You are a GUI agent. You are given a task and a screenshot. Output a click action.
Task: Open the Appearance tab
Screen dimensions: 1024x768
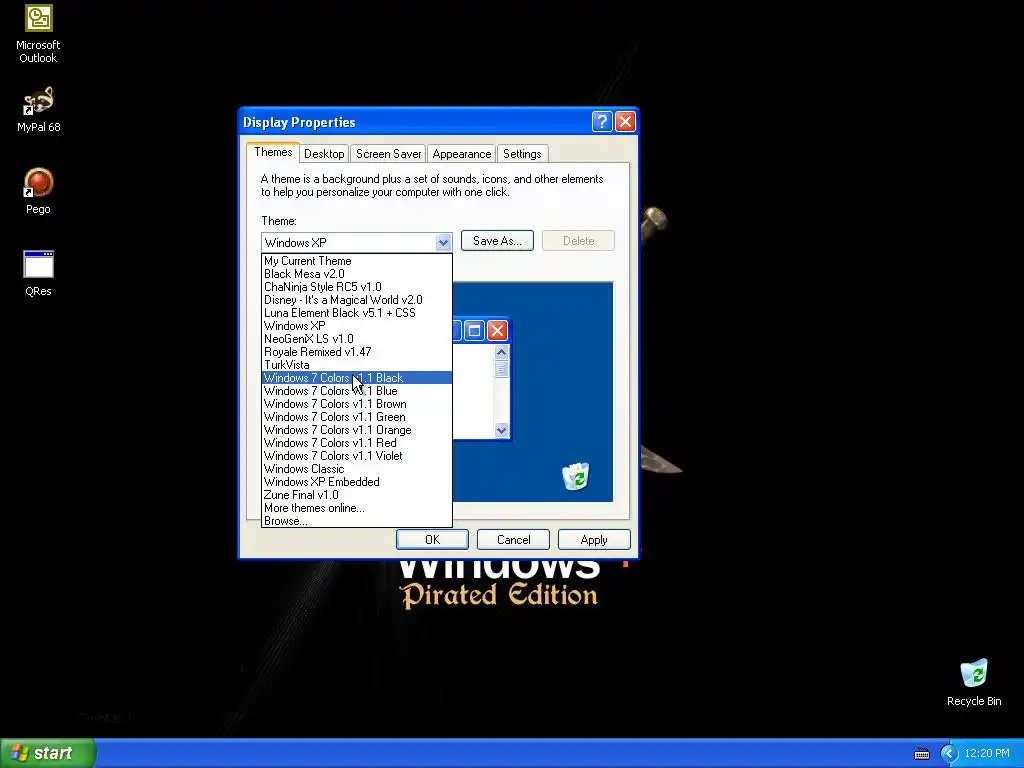[x=461, y=154]
